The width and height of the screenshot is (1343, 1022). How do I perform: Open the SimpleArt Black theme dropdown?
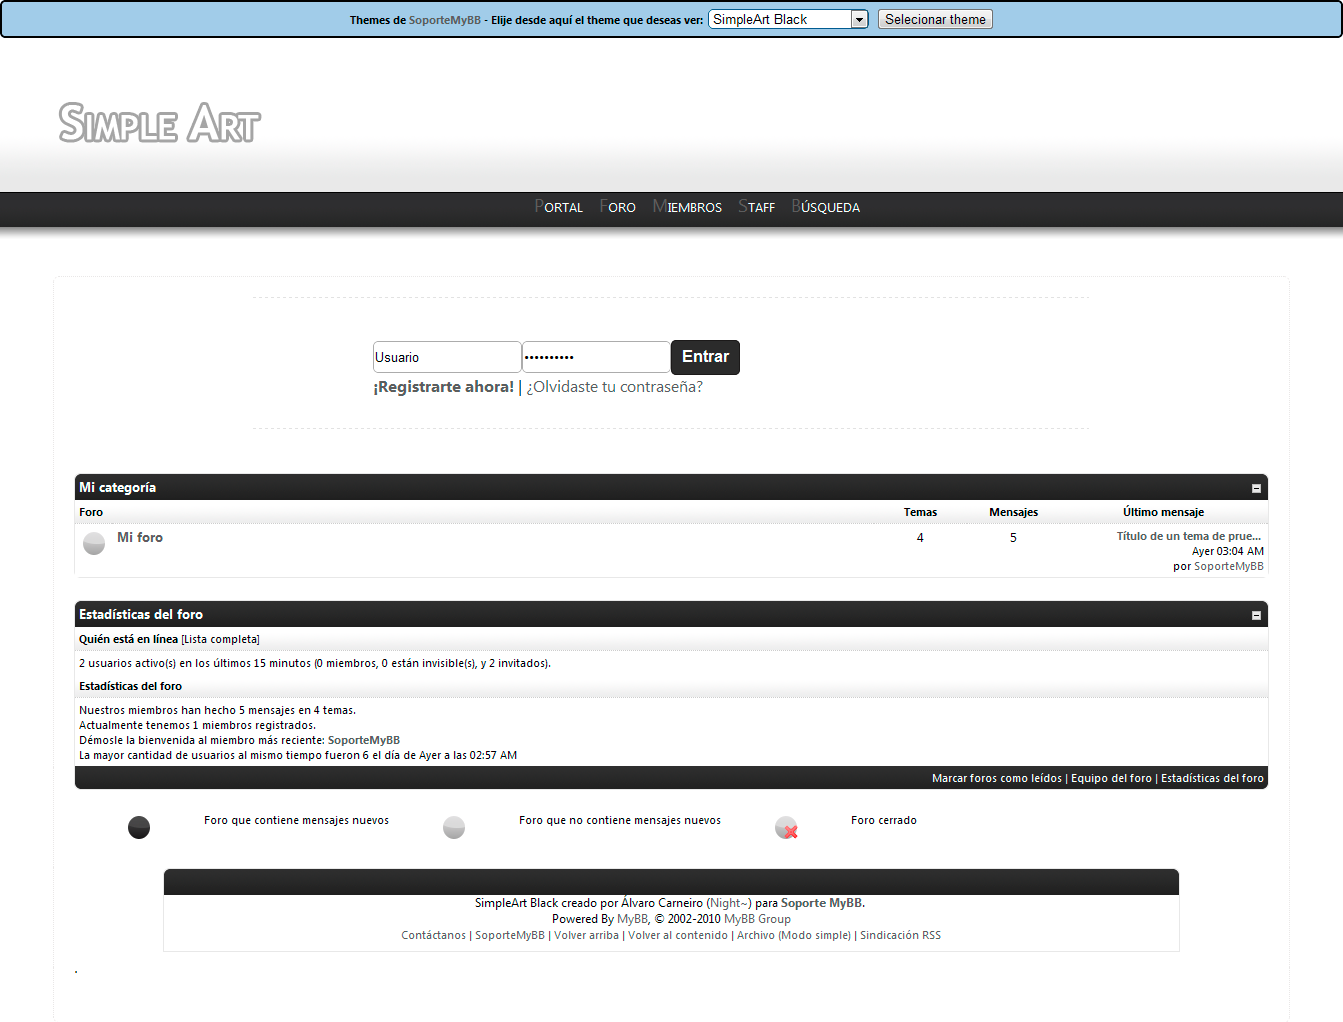pos(788,19)
